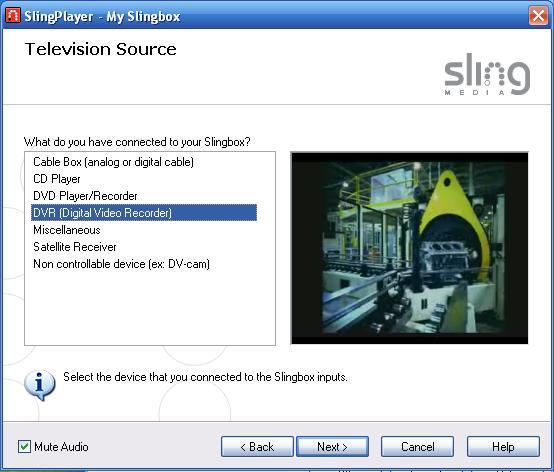This screenshot has width=554, height=472.
Task: Click the video preview thumbnail
Action: tap(409, 248)
